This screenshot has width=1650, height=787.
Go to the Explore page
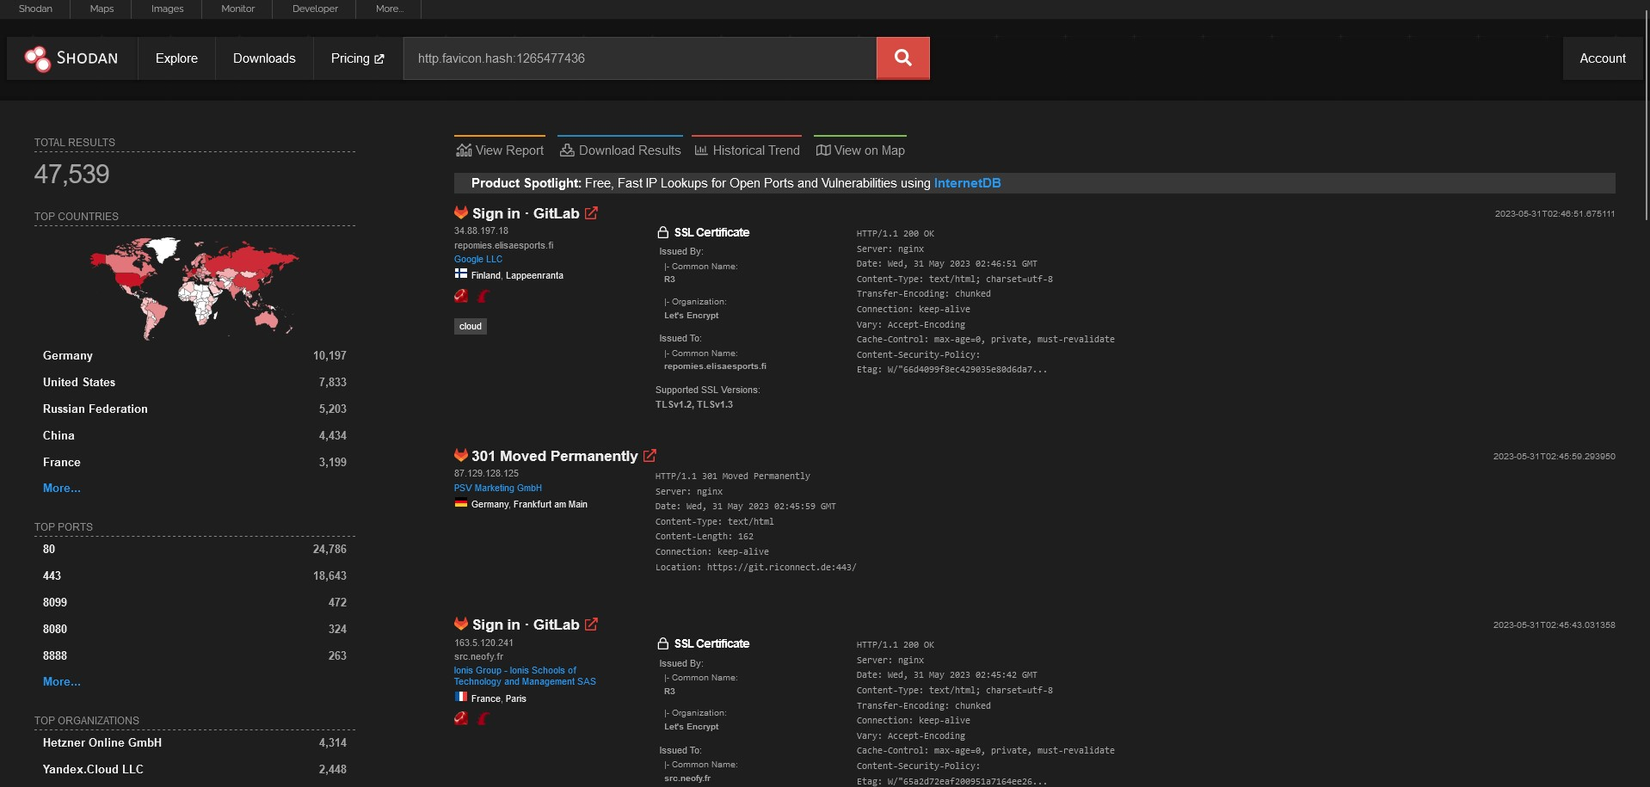coord(177,58)
